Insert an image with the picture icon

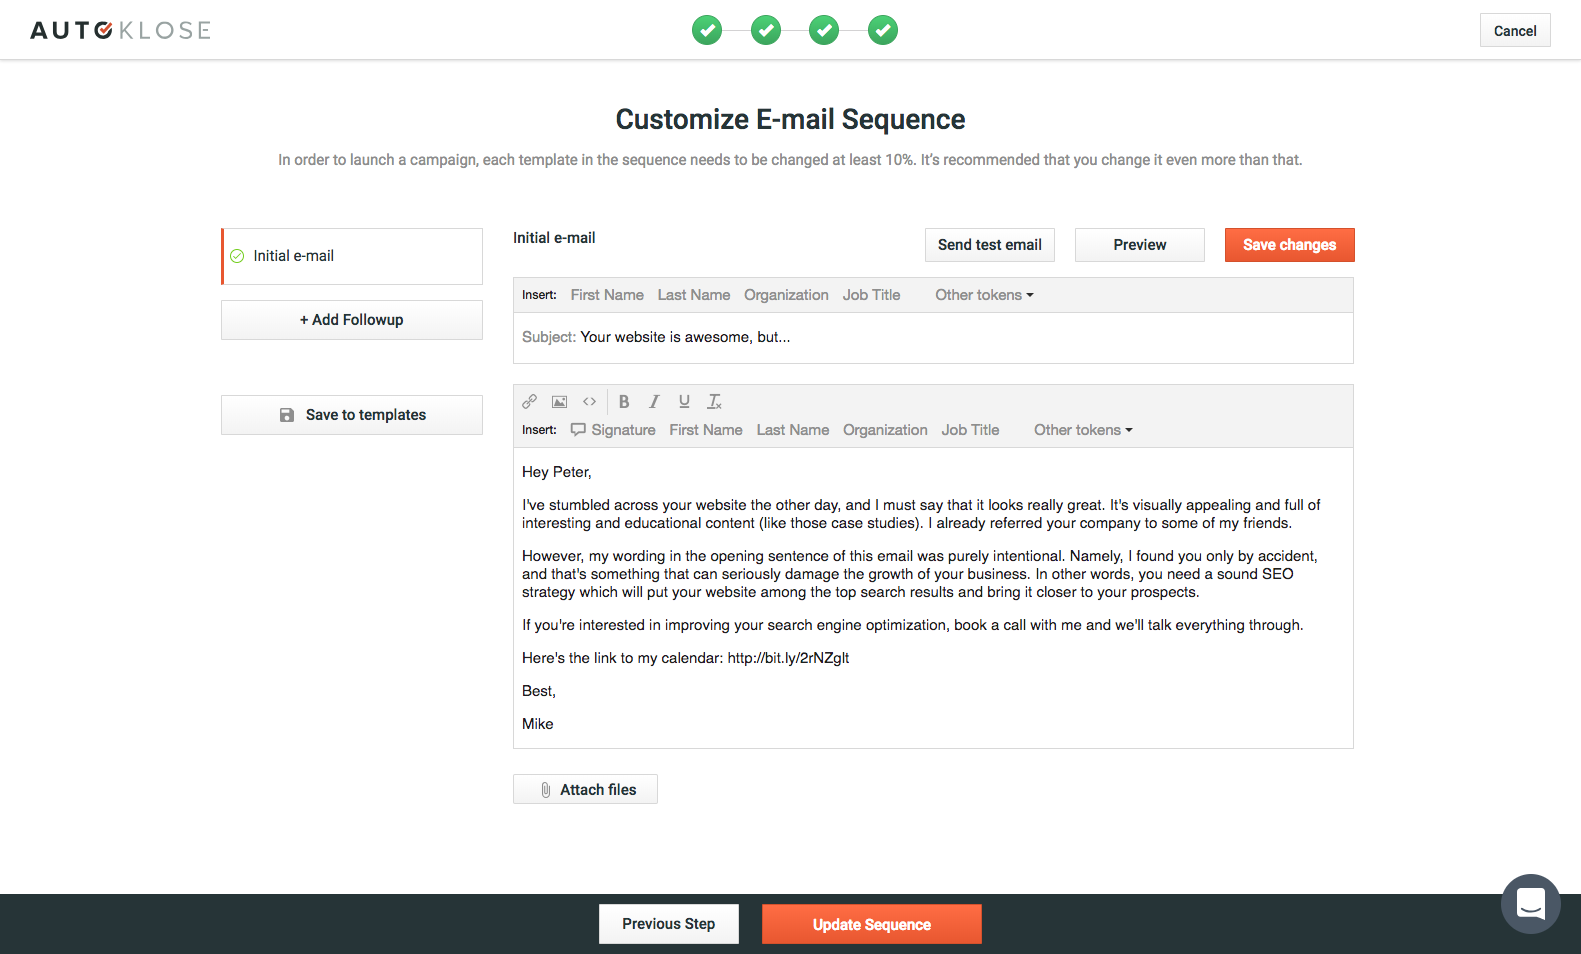[x=560, y=401]
